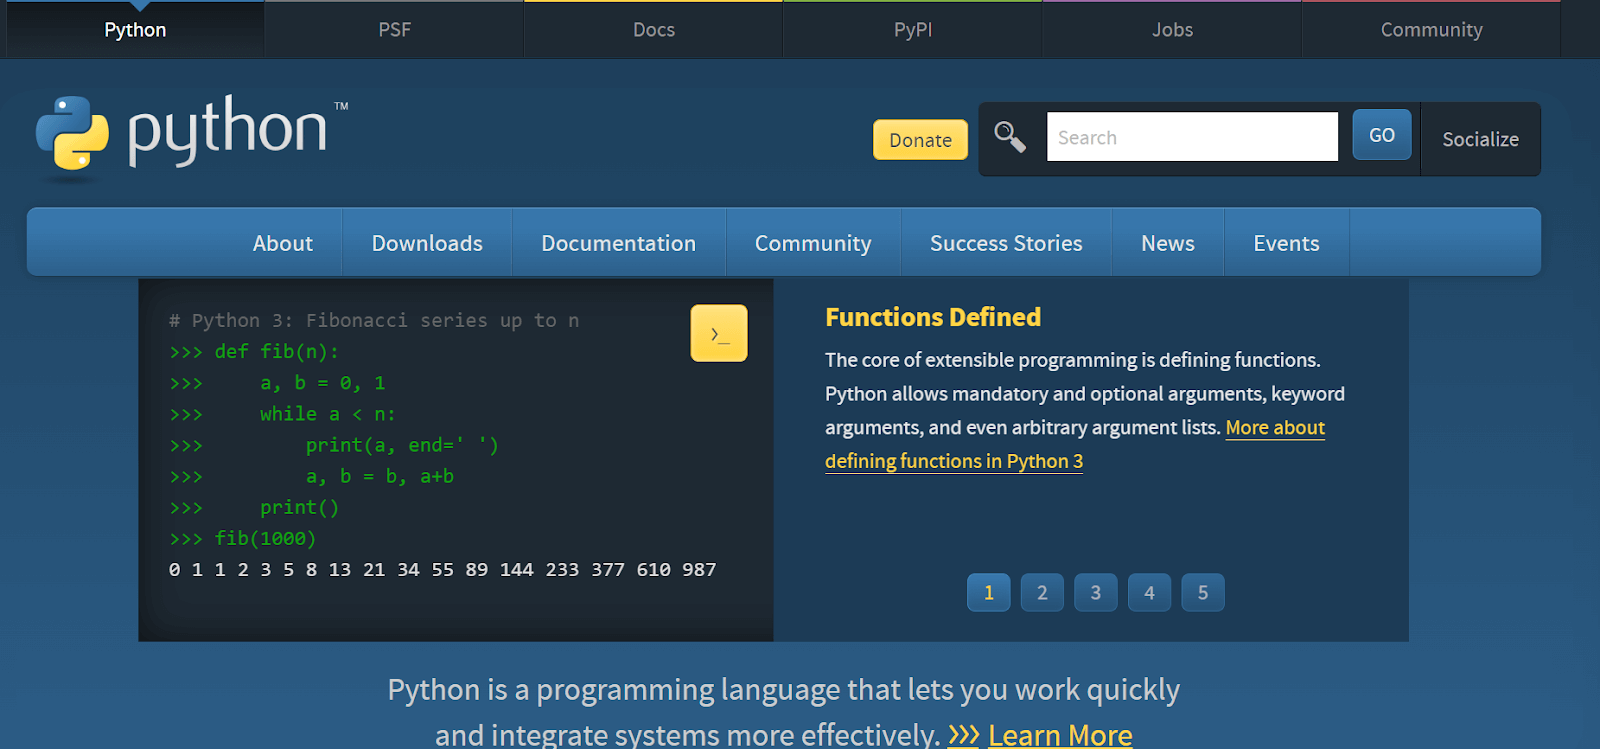Click the magnifying glass search icon
Image resolution: width=1600 pixels, height=749 pixels.
[1010, 137]
